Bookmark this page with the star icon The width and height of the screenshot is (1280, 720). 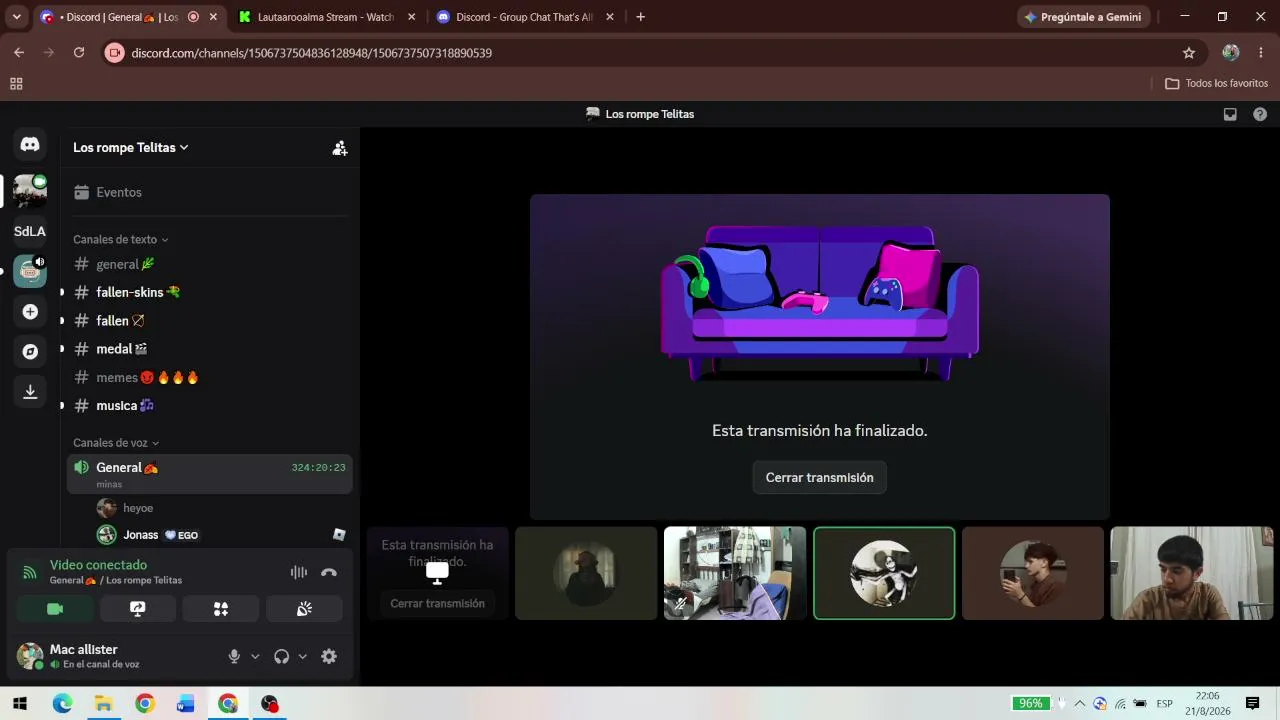(1189, 53)
